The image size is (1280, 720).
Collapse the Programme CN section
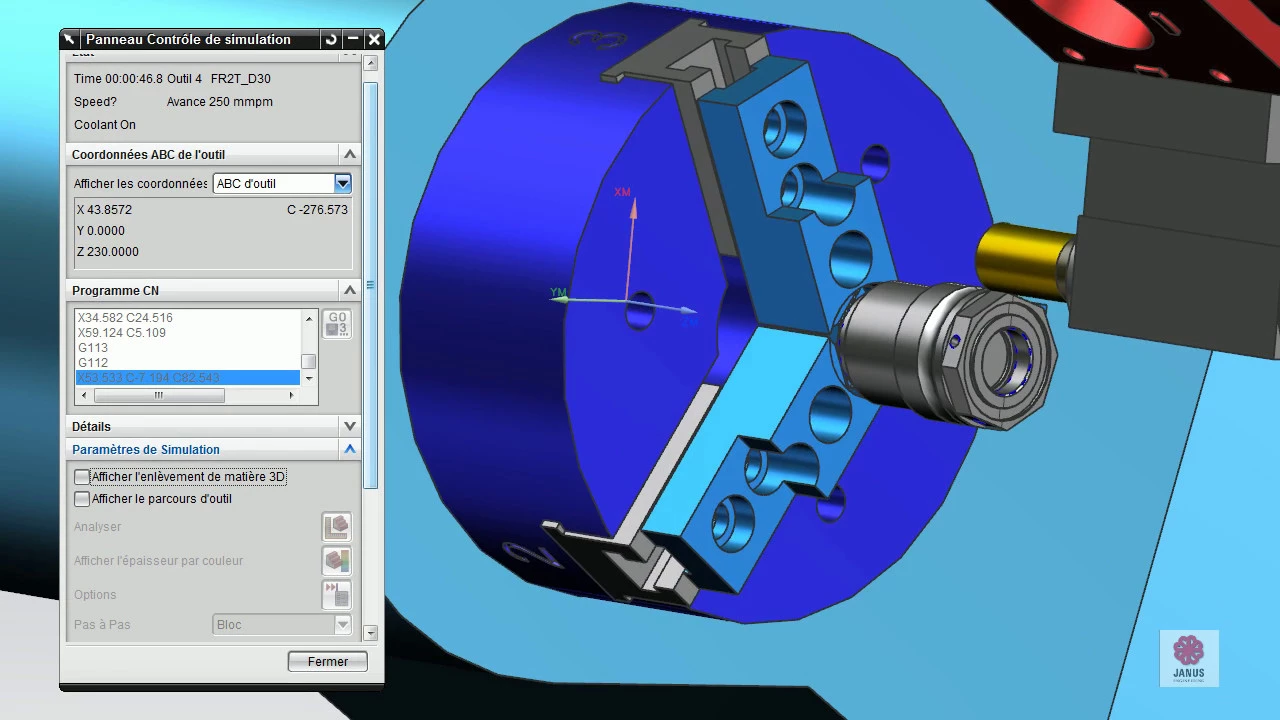point(350,290)
